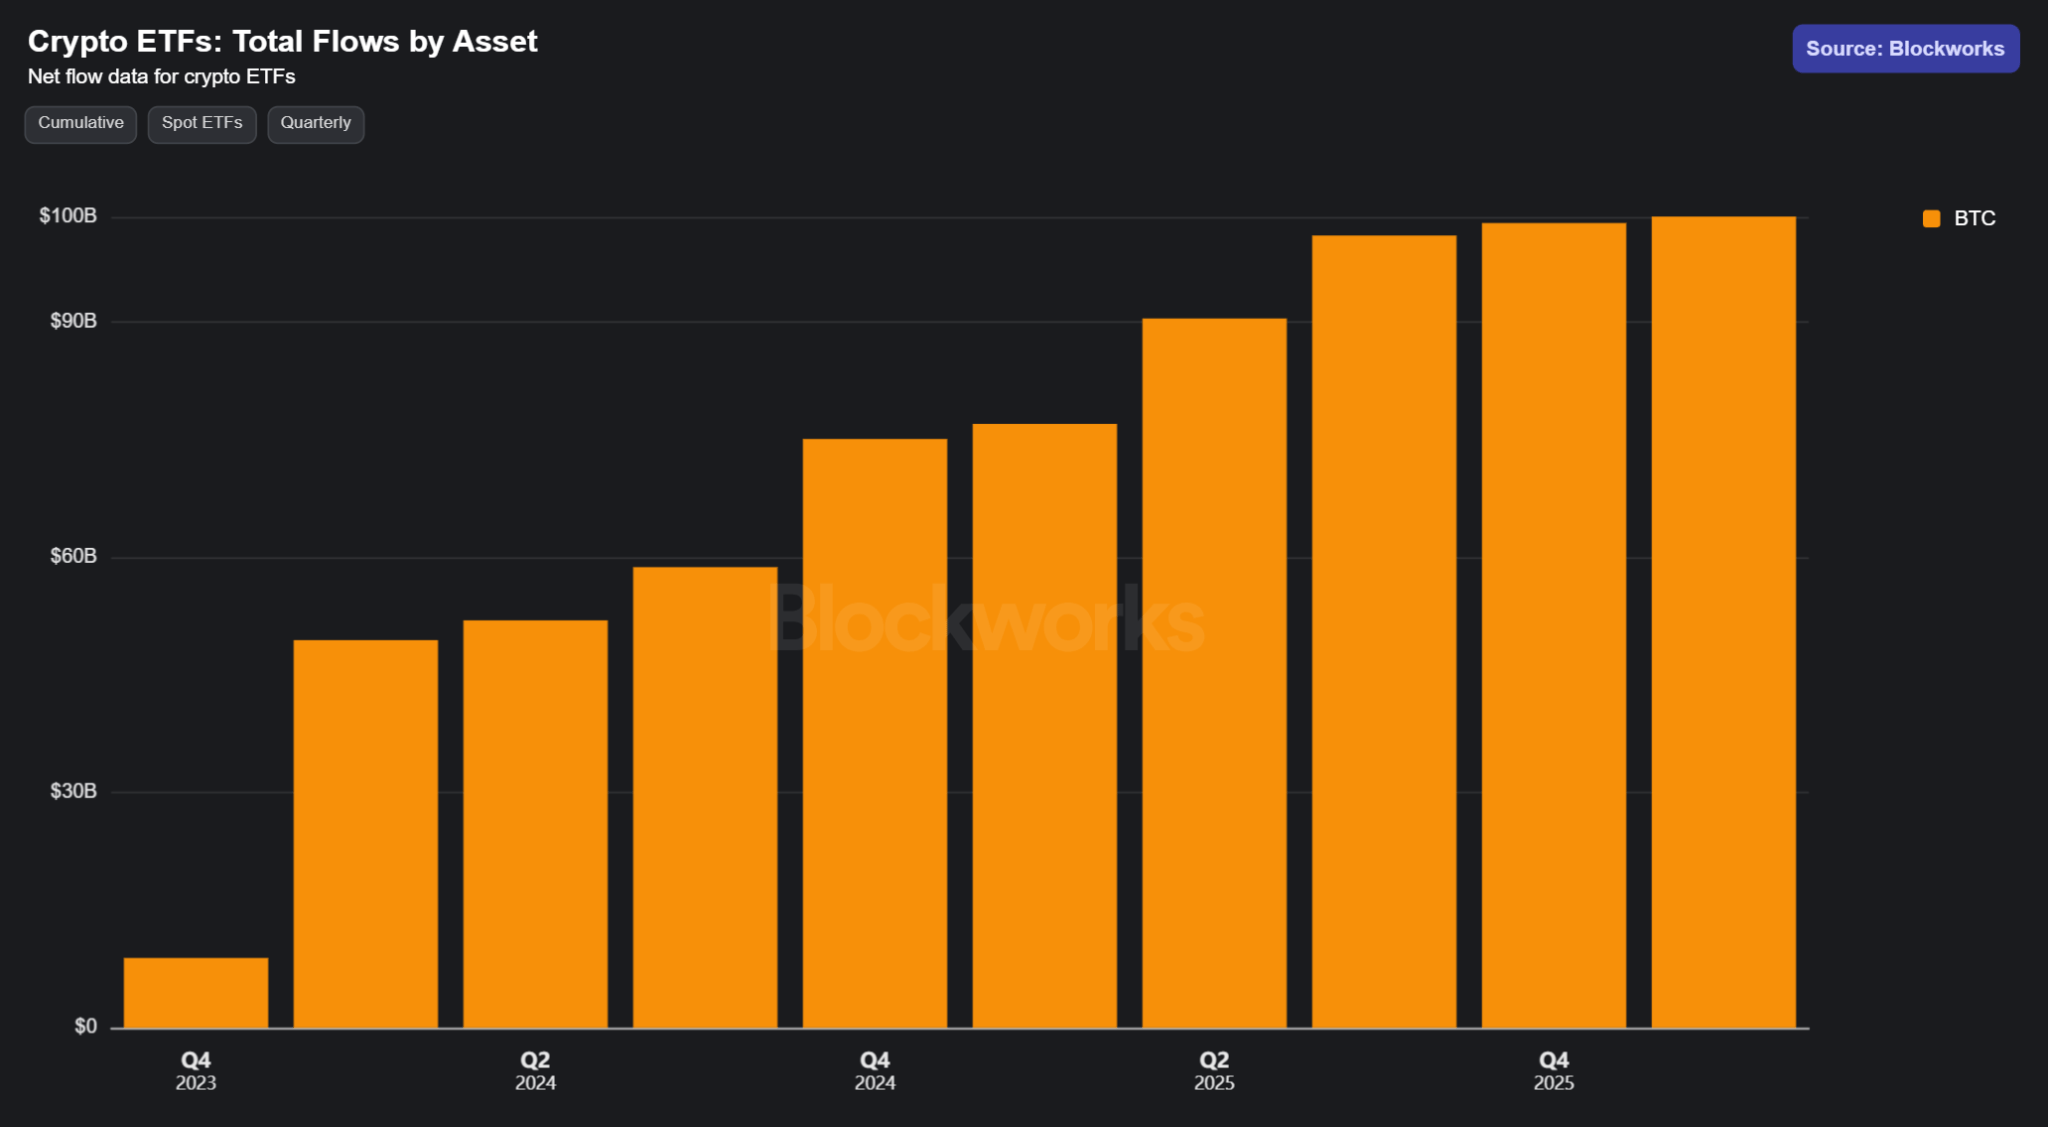Image resolution: width=2048 pixels, height=1127 pixels.
Task: Click the Q2 2025 bar at $90B
Action: coord(1214,672)
